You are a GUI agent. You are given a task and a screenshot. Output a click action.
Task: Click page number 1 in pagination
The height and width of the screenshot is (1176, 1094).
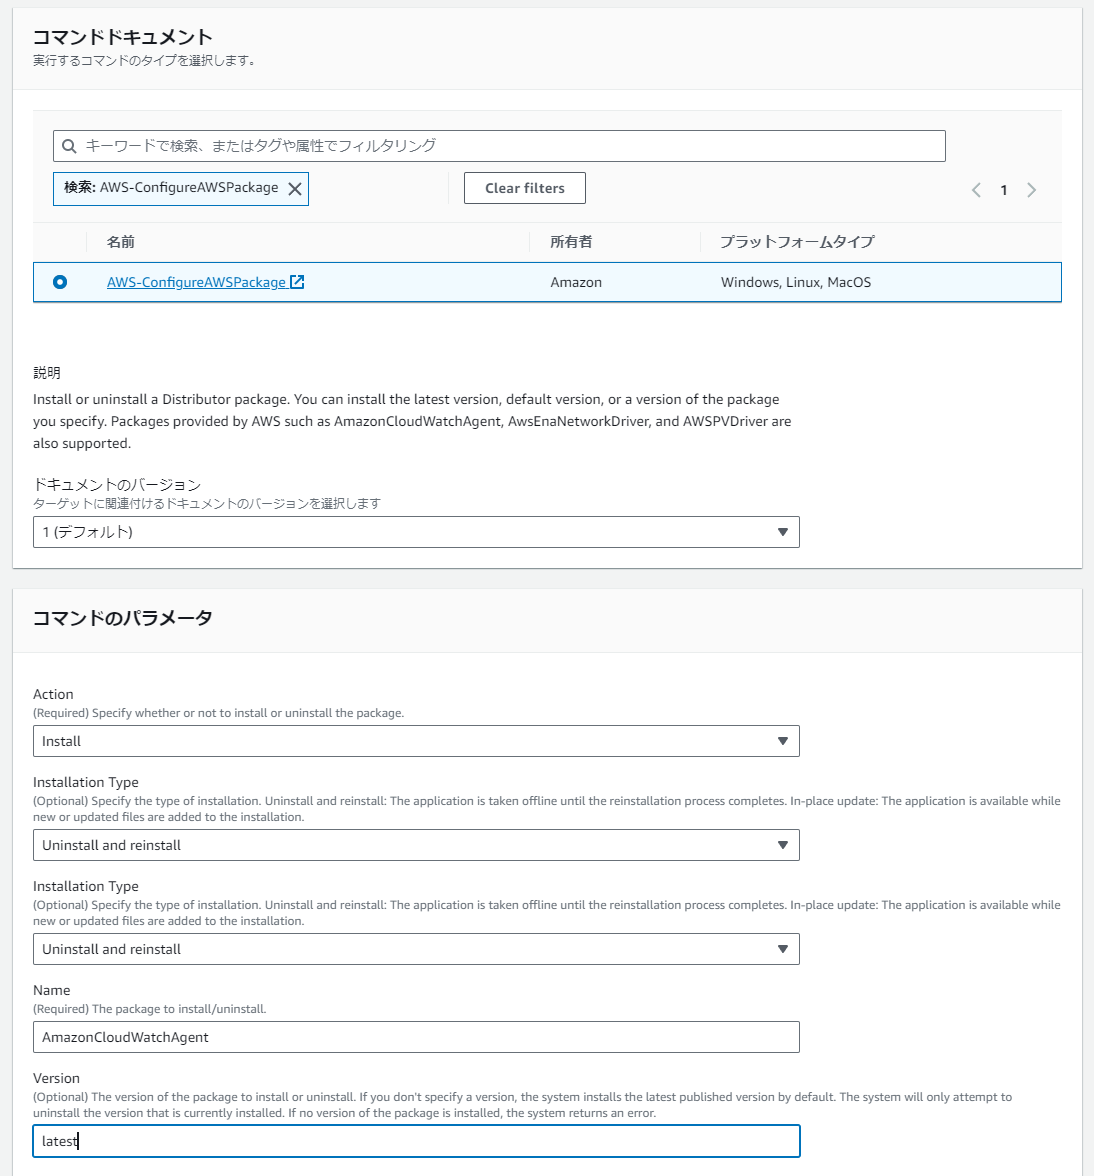click(1003, 189)
